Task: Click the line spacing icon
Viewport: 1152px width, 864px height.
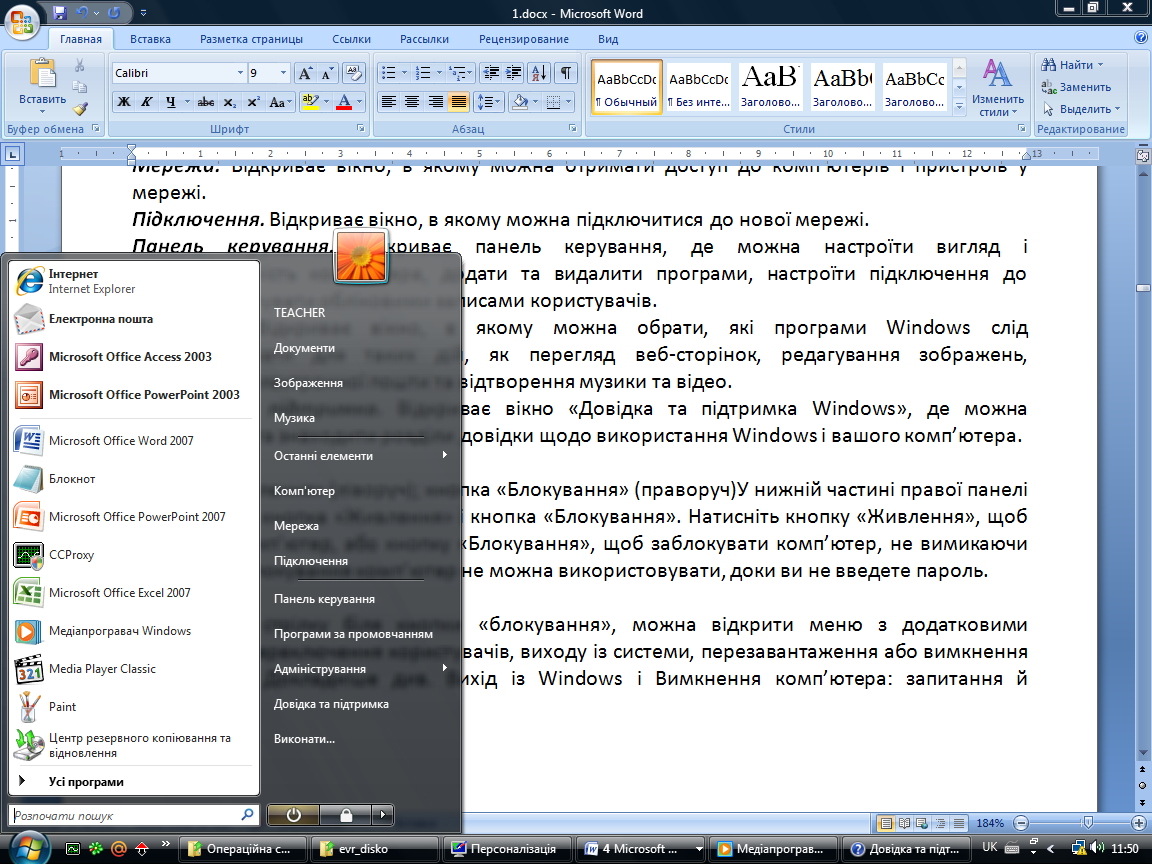Action: (x=485, y=102)
